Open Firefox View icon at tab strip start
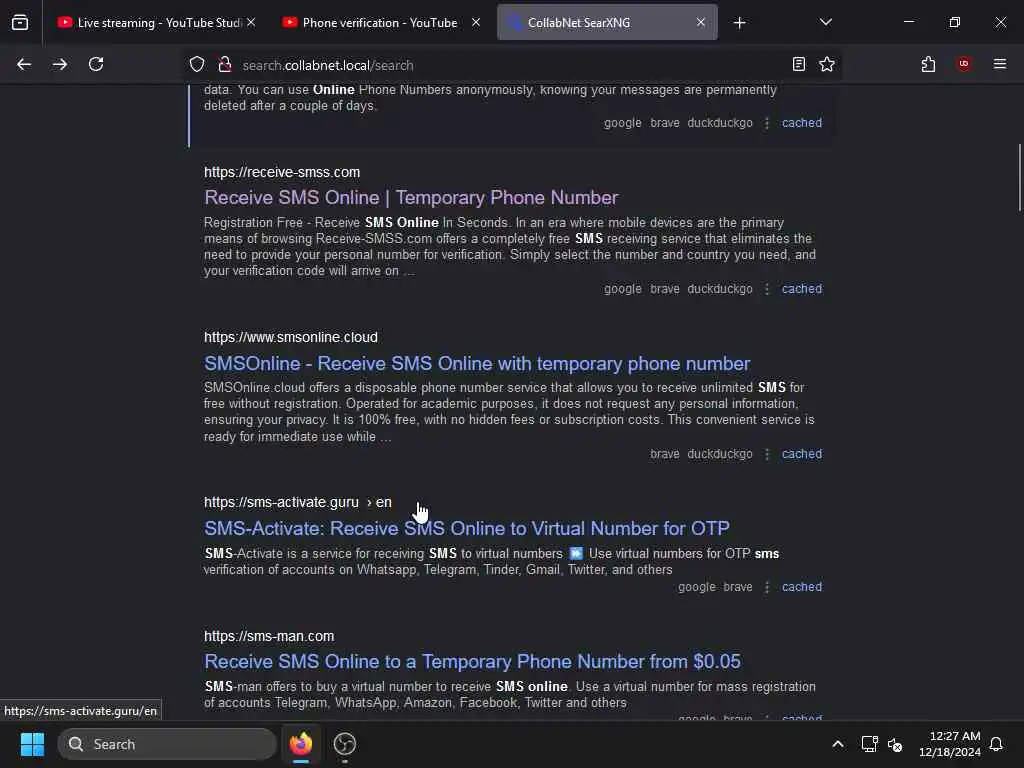1024x768 pixels. [x=20, y=22]
